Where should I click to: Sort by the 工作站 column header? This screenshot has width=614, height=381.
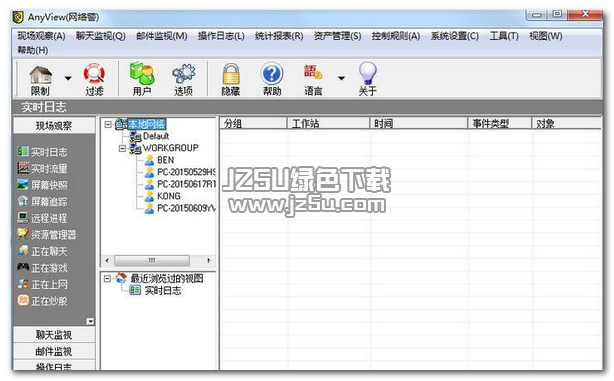329,124
